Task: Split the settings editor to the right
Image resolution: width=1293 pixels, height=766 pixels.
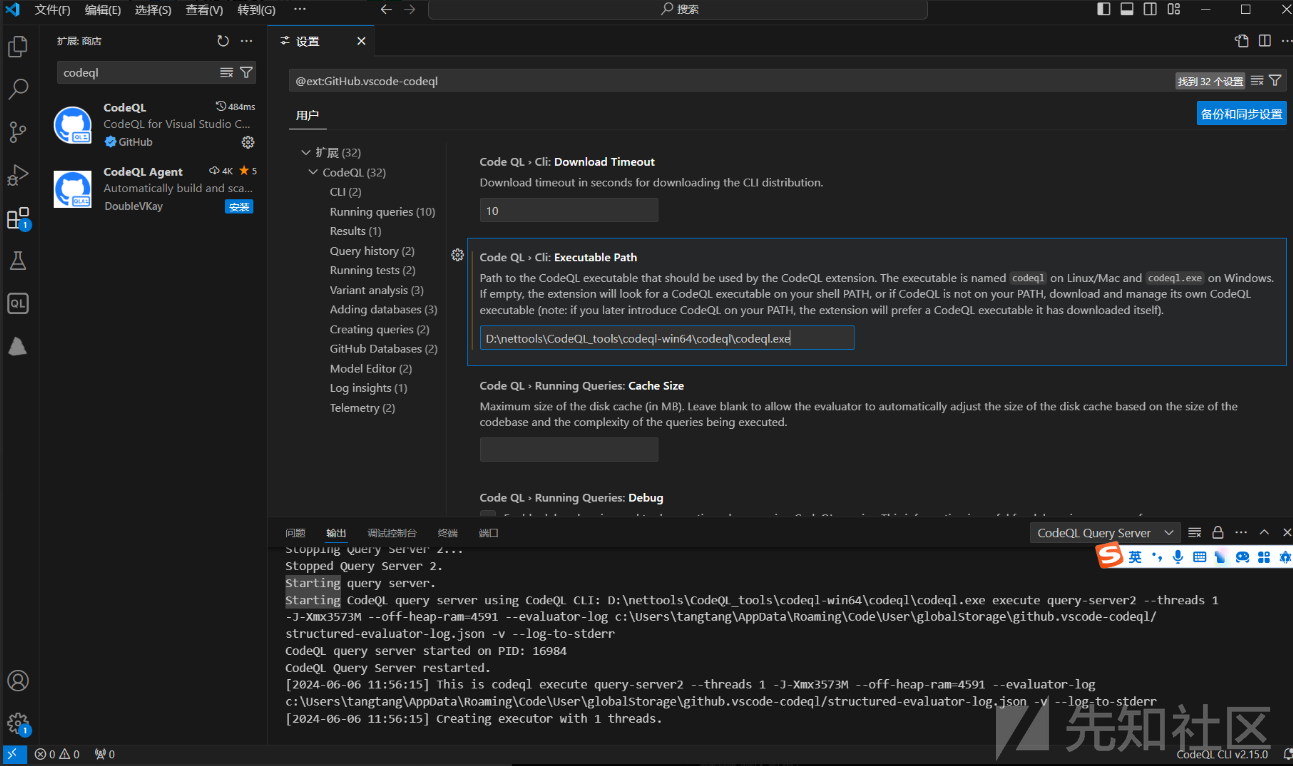Action: click(x=1265, y=41)
